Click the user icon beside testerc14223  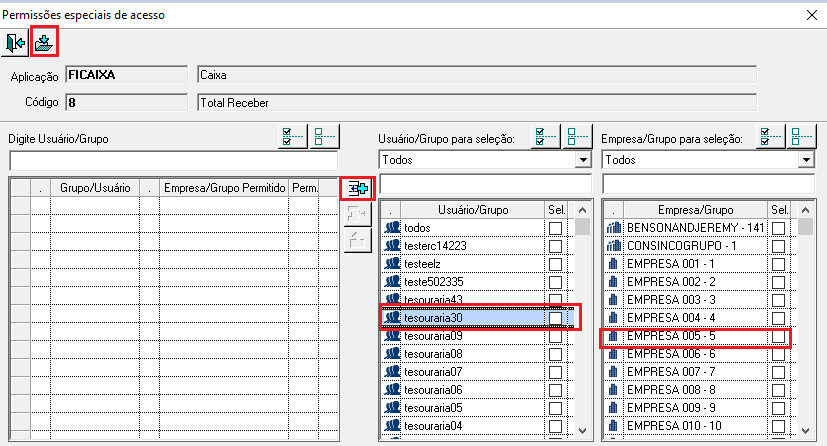click(392, 246)
